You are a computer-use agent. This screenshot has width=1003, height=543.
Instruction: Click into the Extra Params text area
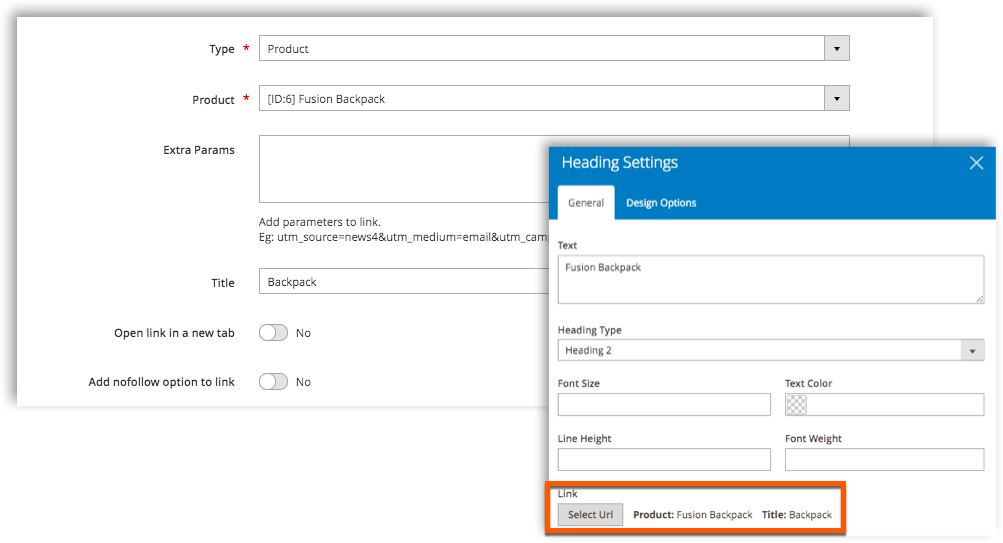coord(404,169)
